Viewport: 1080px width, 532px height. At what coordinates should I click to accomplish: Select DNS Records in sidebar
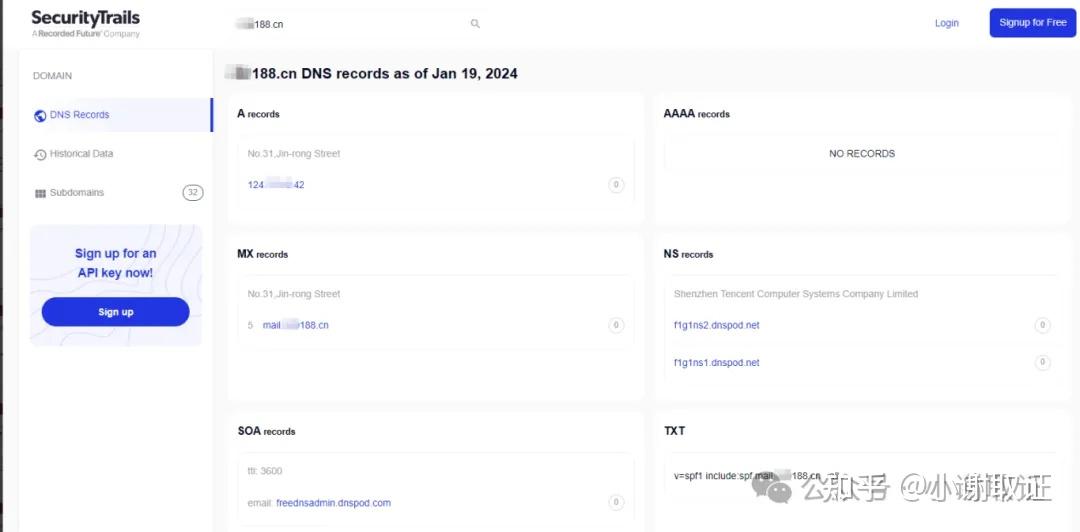point(116,115)
